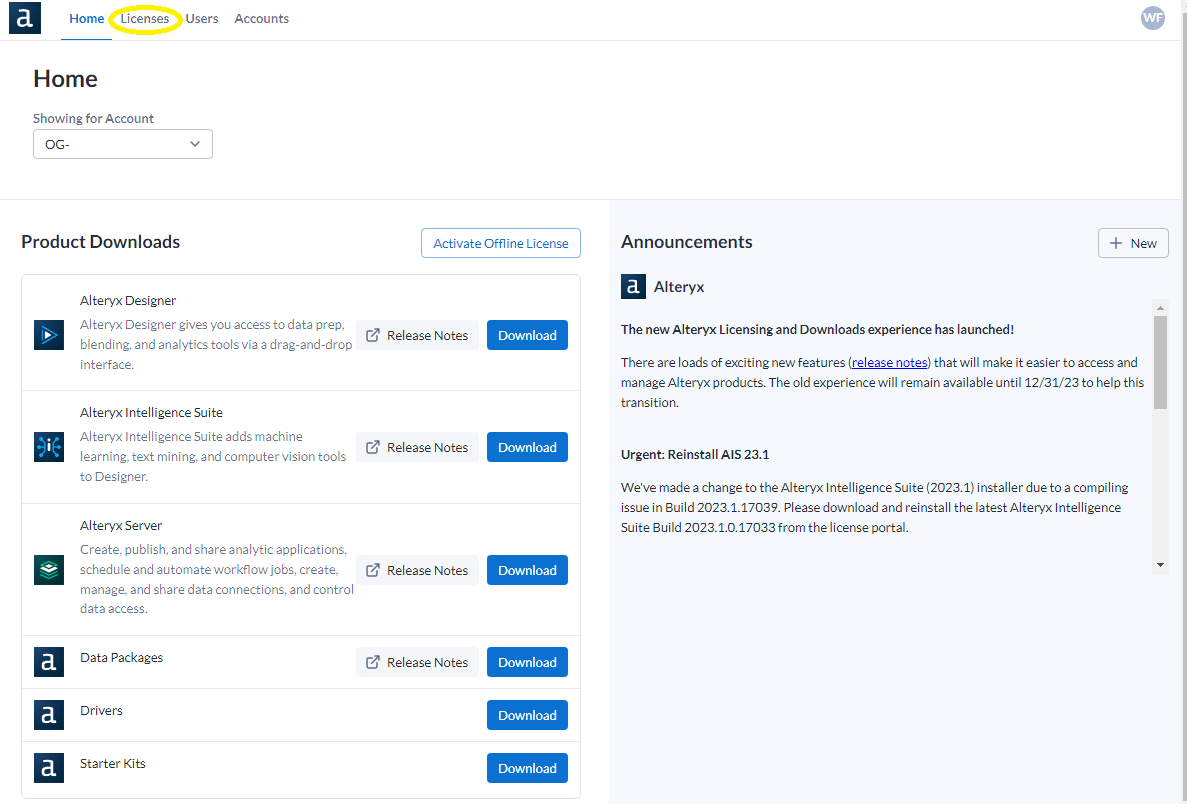Click the Alteryx Server title text
Screen dimensions: 1187x804
pyautogui.click(x=121, y=525)
